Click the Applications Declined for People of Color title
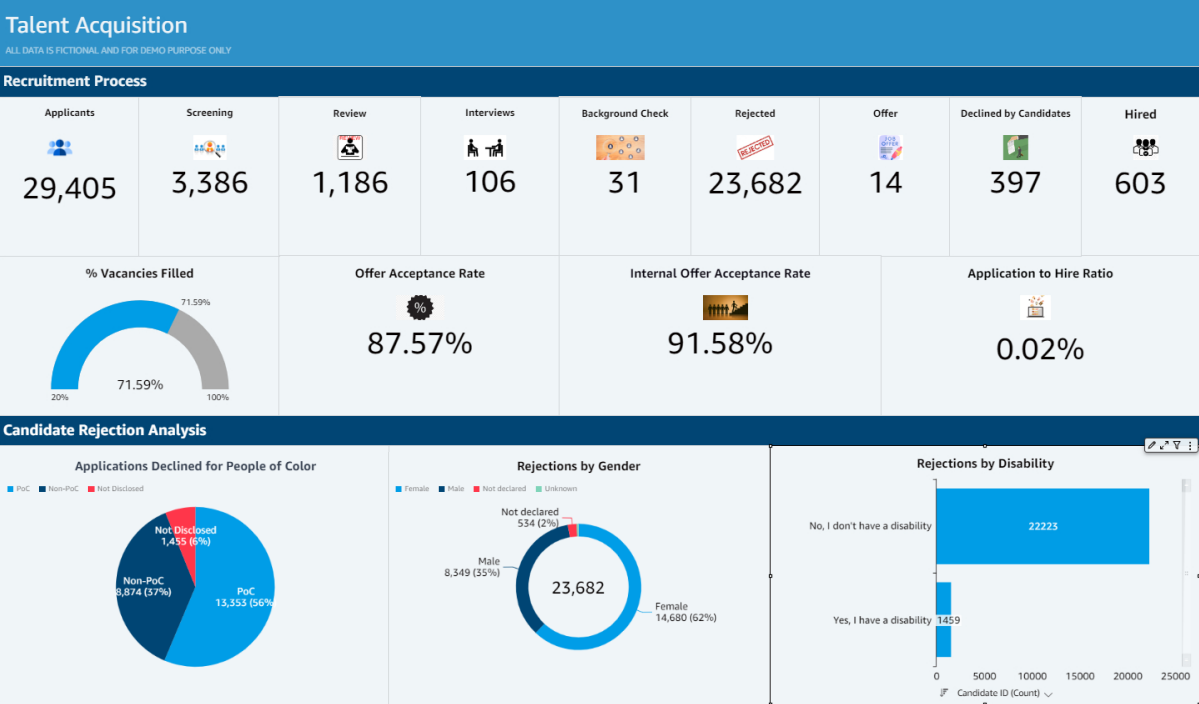The image size is (1199, 704). tap(195, 466)
